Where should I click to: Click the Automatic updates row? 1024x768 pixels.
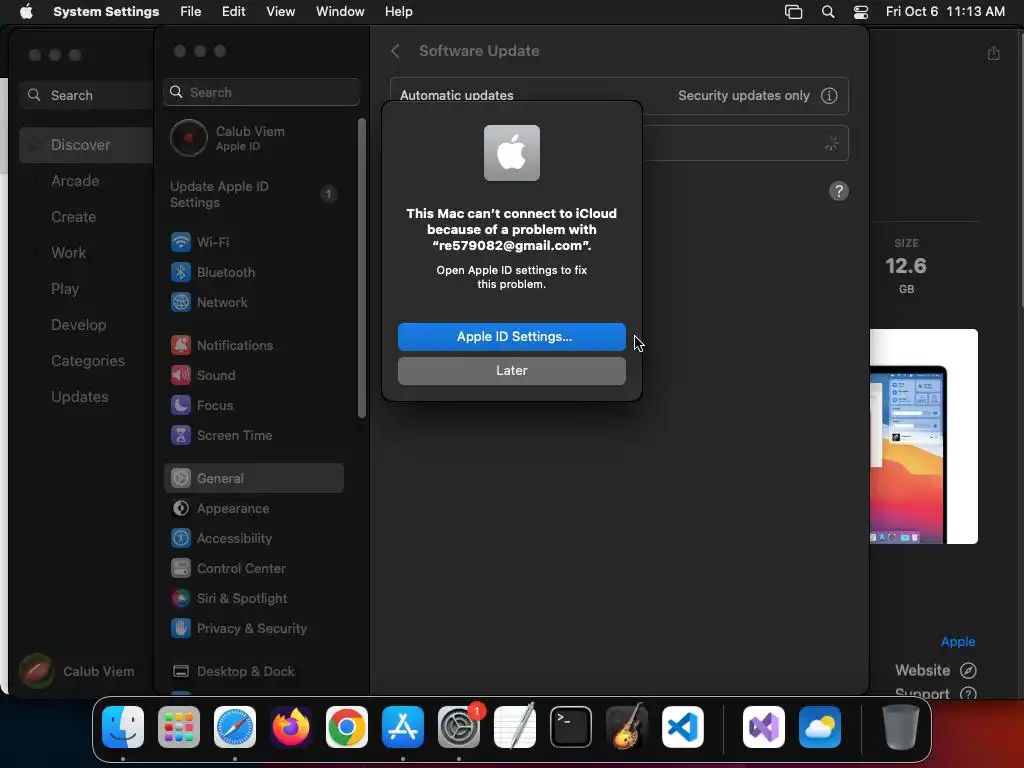619,95
